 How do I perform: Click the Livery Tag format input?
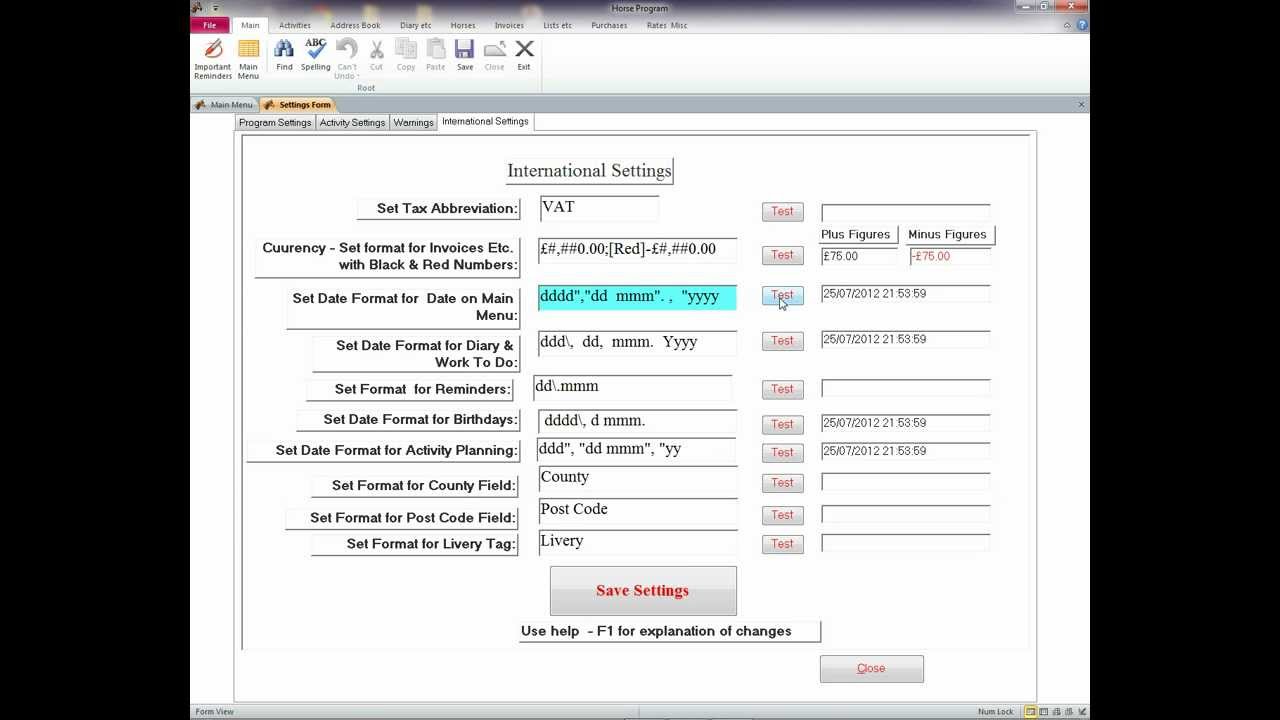[x=637, y=543]
